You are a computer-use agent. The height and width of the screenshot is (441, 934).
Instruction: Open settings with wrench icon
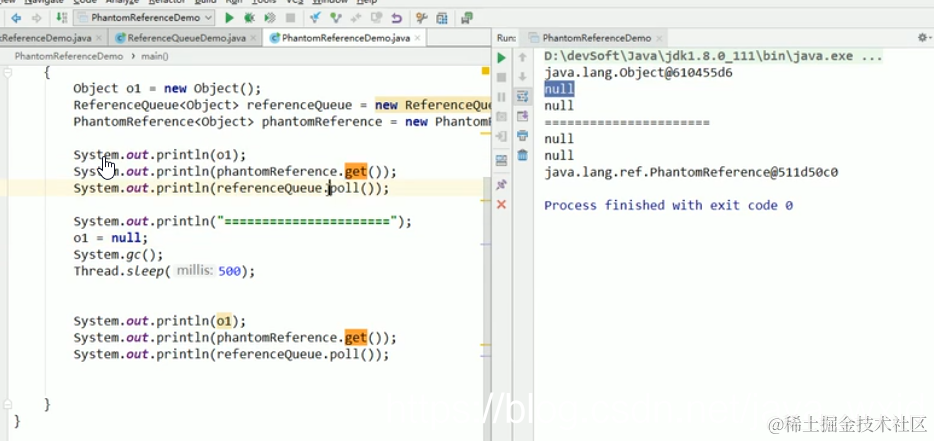tap(422, 18)
